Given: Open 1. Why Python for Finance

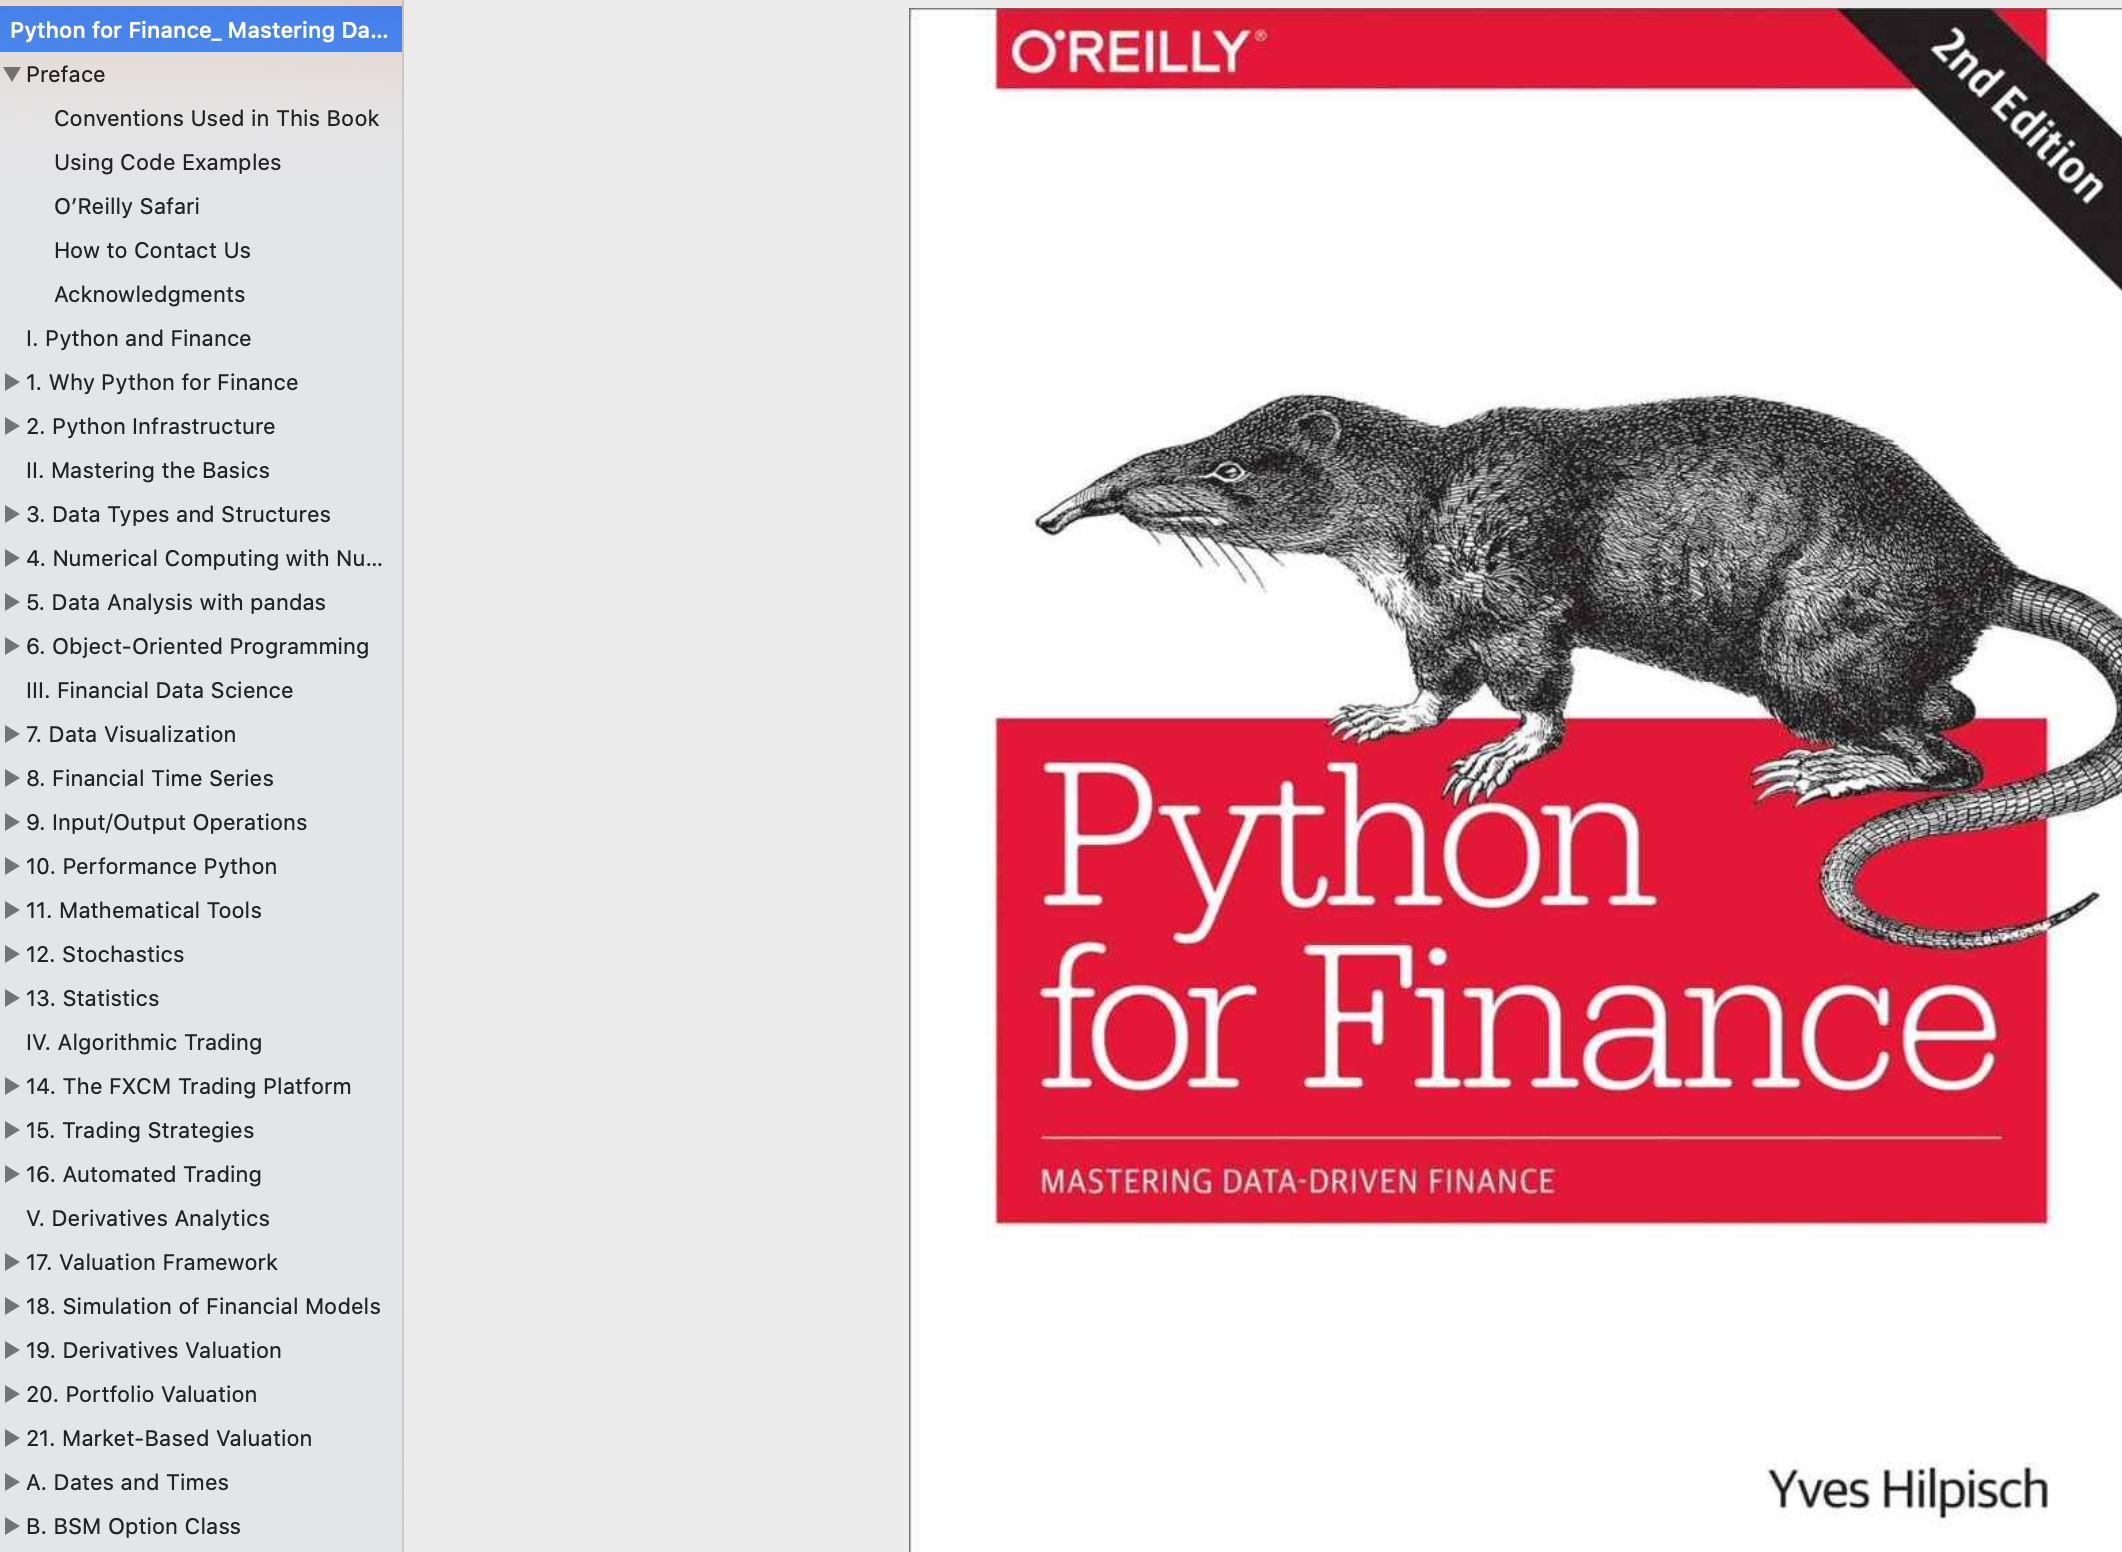Looking at the screenshot, I should click(162, 382).
